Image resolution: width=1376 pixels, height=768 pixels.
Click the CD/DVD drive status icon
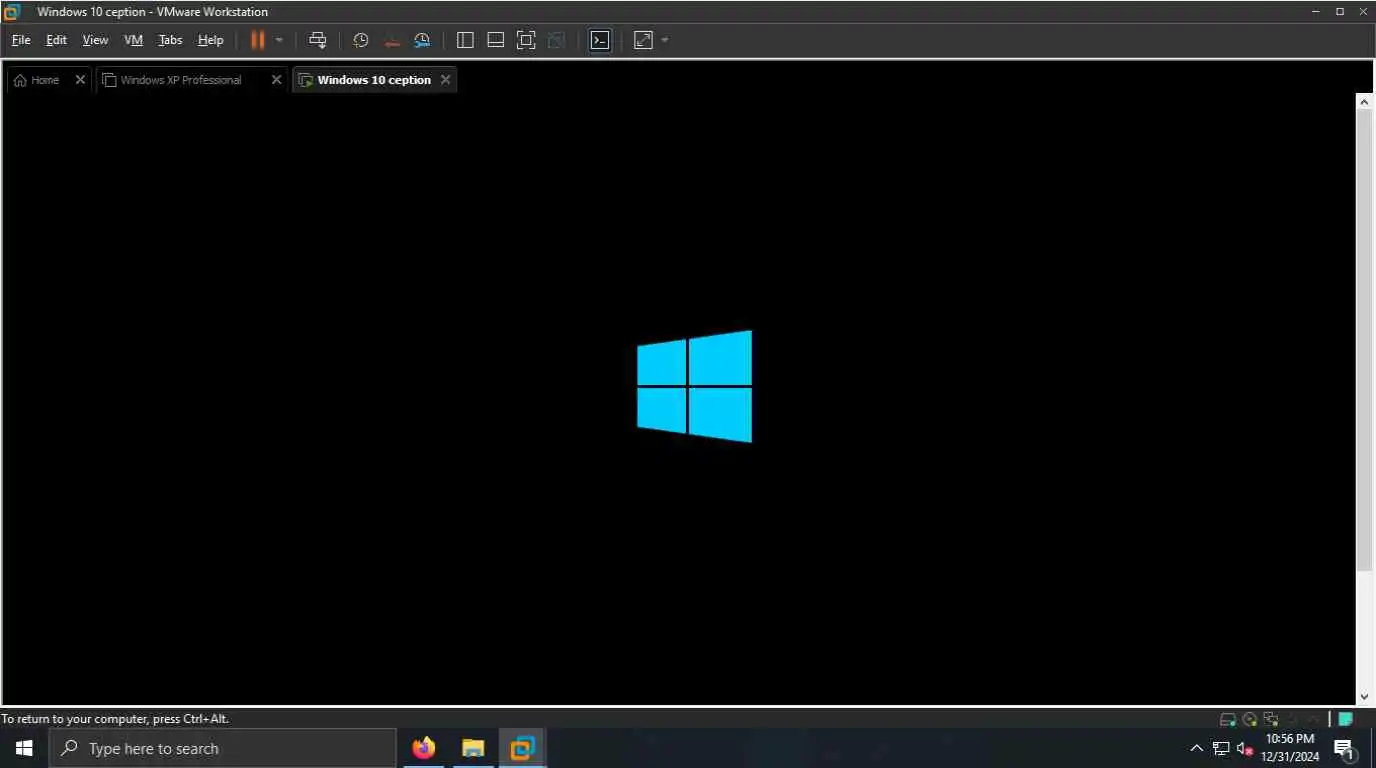(1250, 719)
